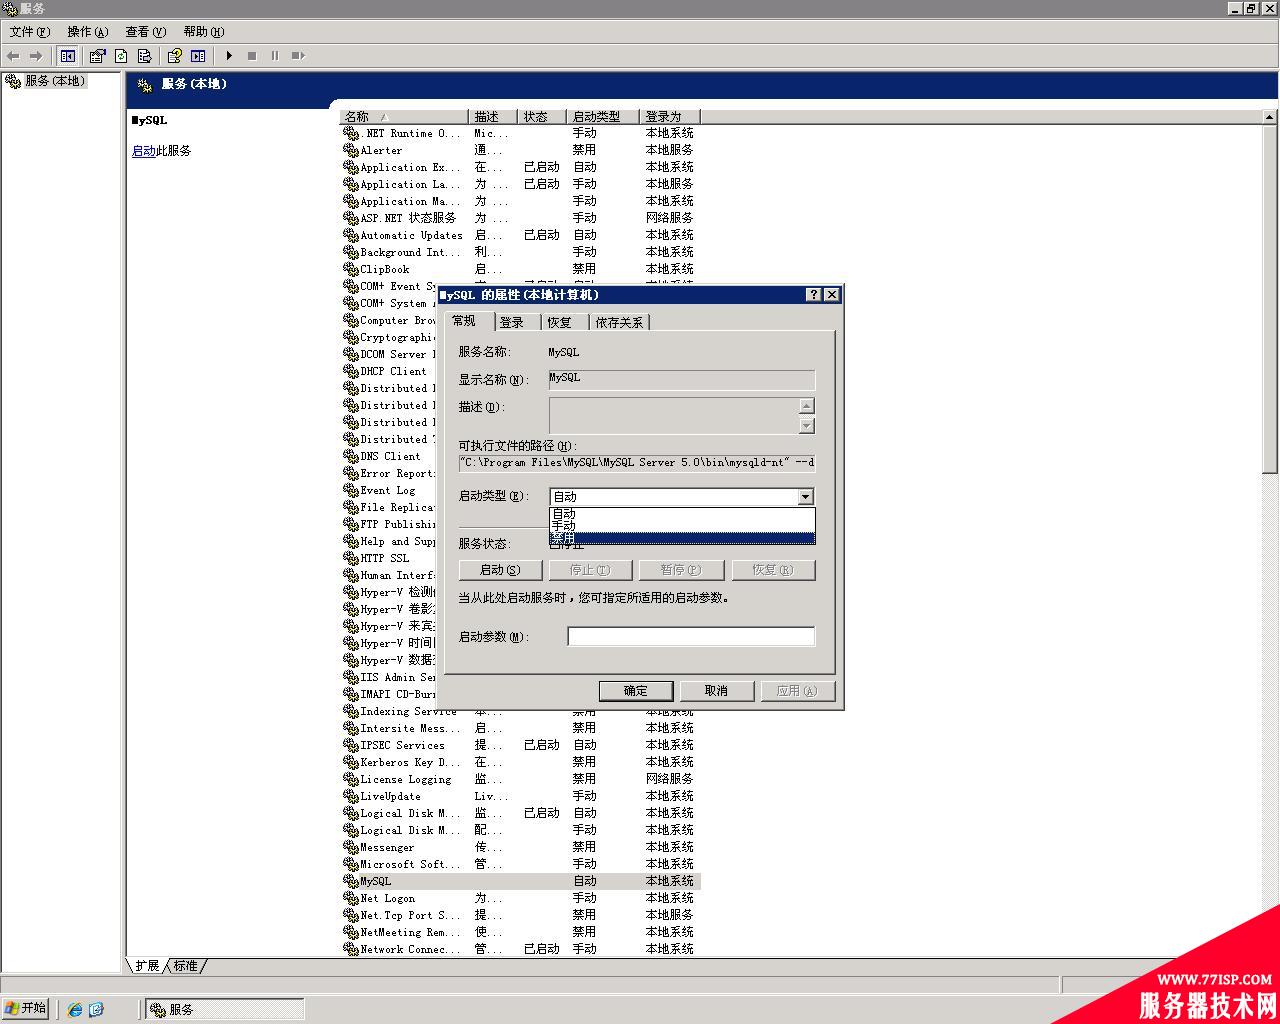
Task: Open the 帮助(H) menu
Action: click(x=204, y=32)
